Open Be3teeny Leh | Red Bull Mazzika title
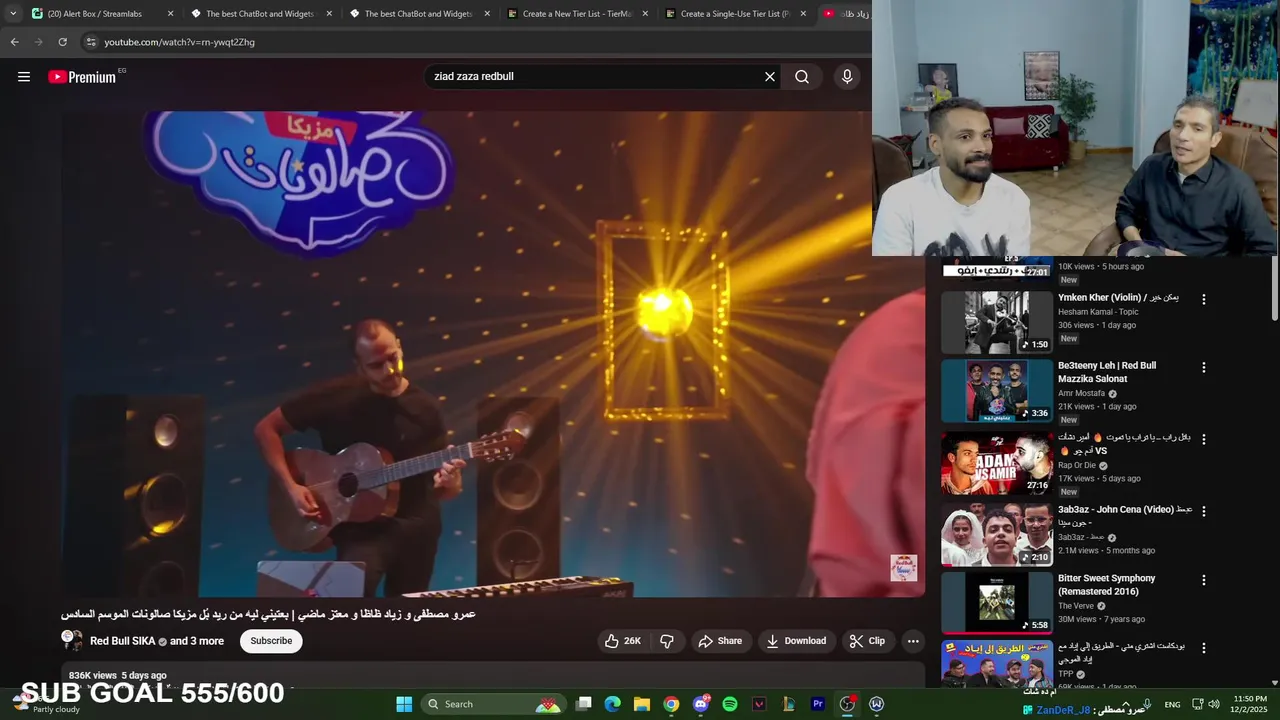 coord(1107,372)
